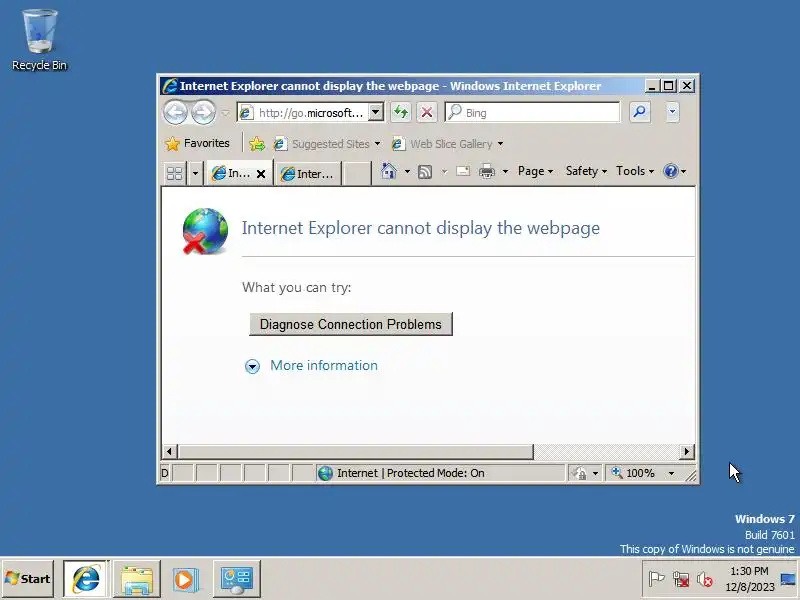Open a new blank tab
Screen dimensions: 800x600
[x=356, y=173]
